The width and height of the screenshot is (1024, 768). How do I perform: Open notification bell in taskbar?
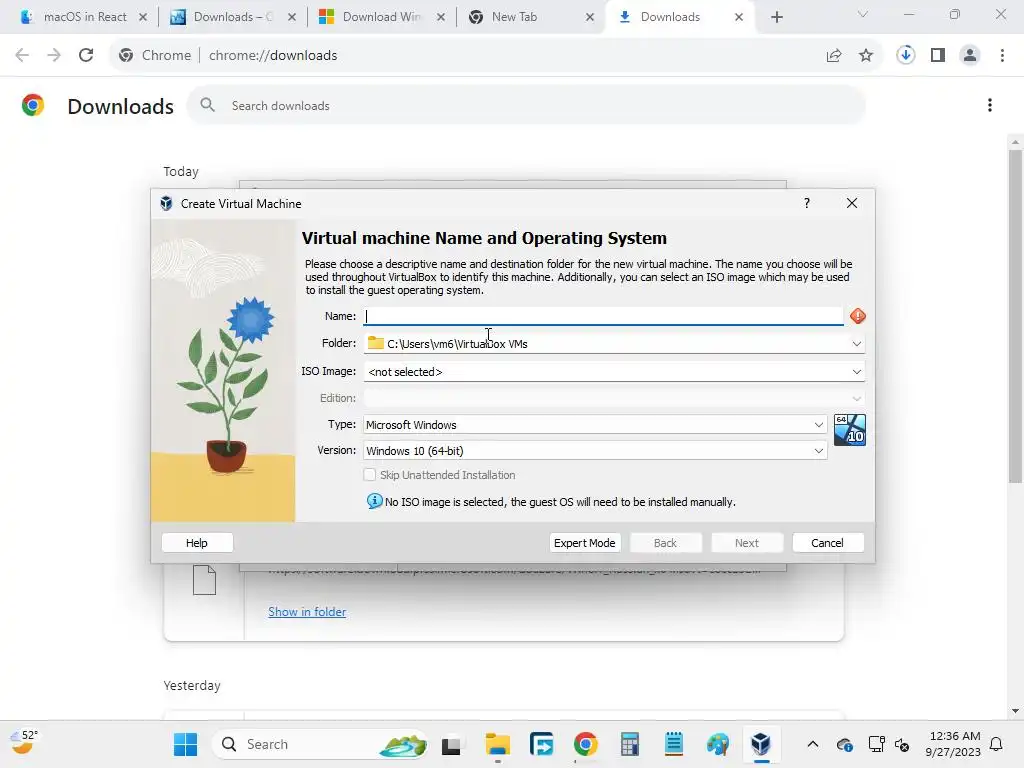click(997, 744)
